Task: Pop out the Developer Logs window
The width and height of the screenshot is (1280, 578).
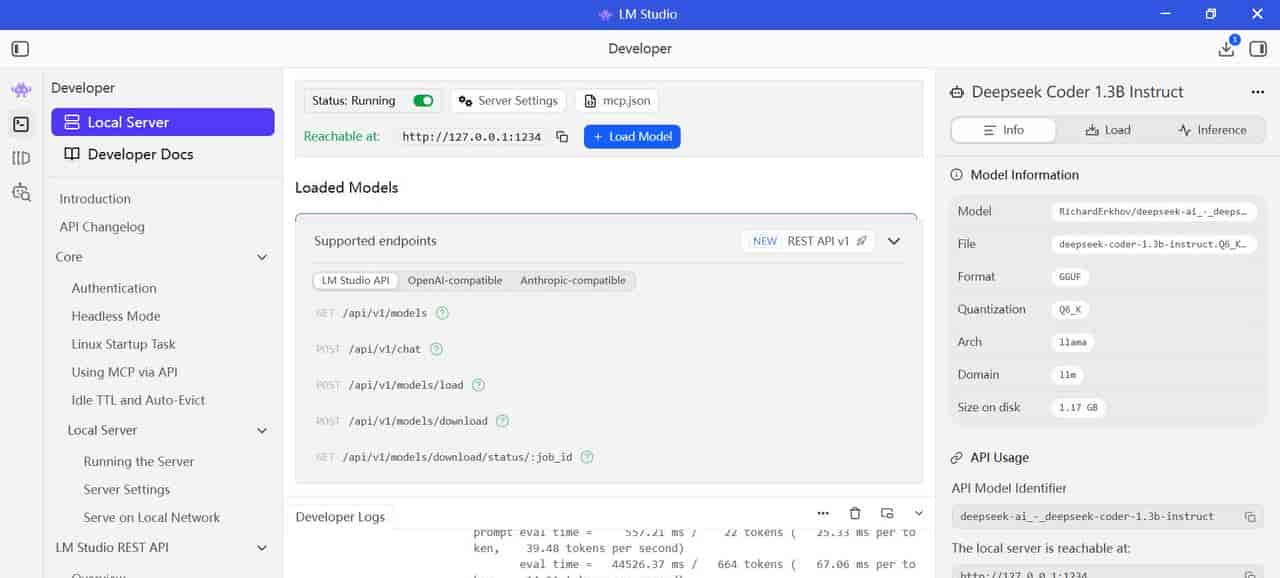Action: tap(887, 513)
